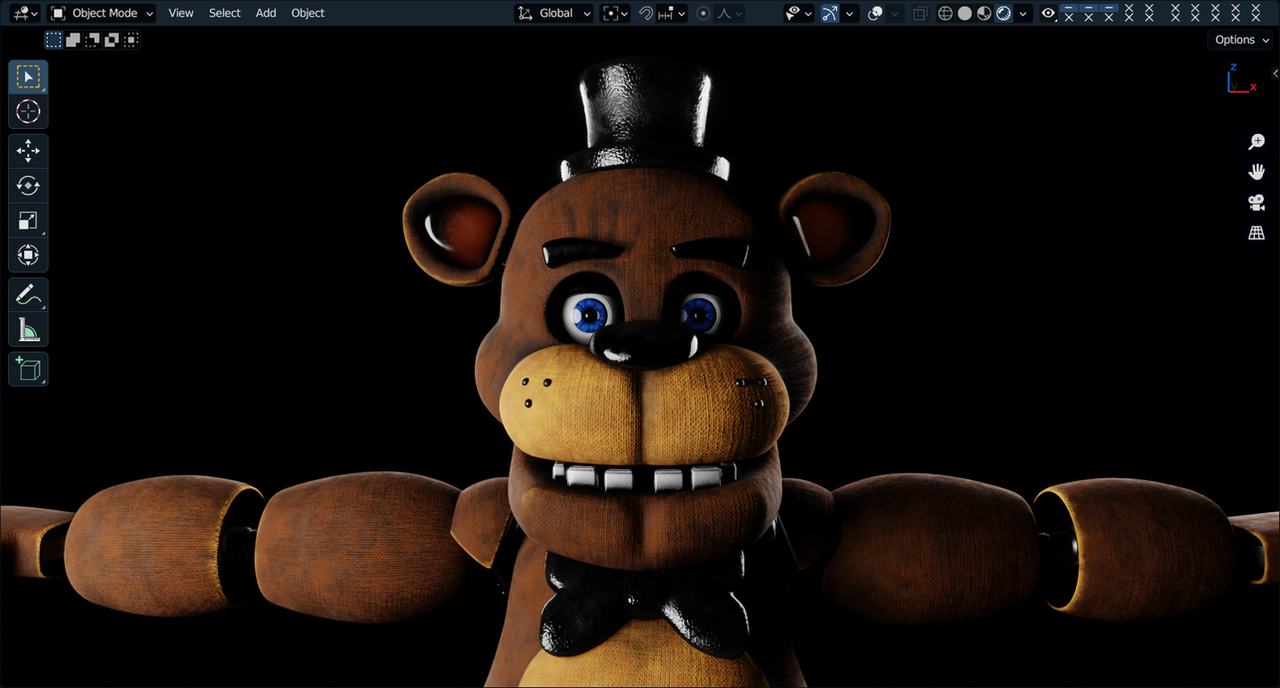Select the bear's black bow tie
This screenshot has width=1280, height=688.
coord(644,605)
